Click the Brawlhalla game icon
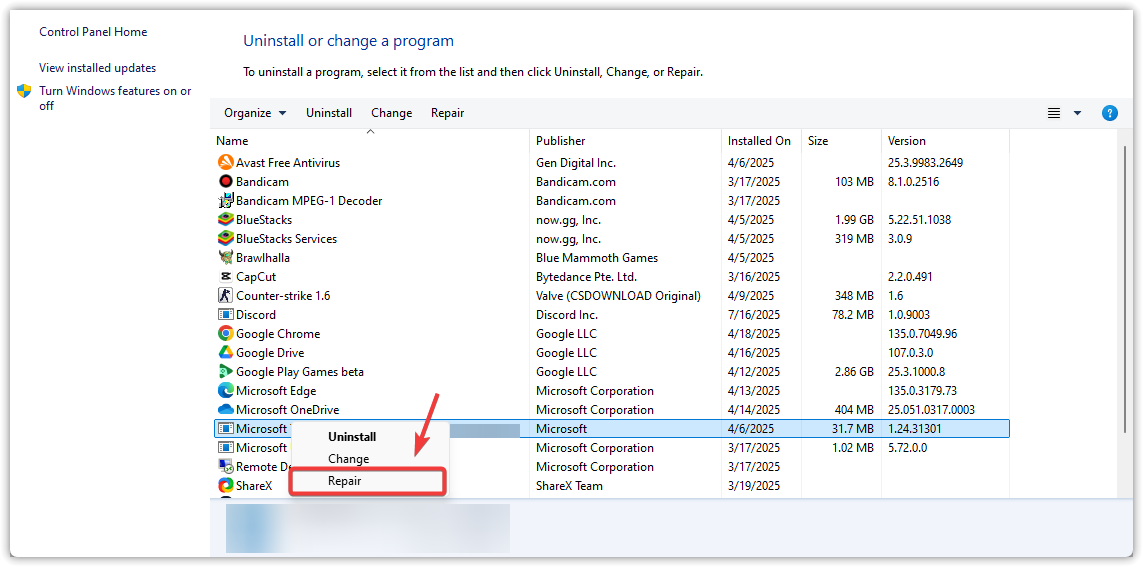Image resolution: width=1143 pixels, height=567 pixels. tap(225, 257)
